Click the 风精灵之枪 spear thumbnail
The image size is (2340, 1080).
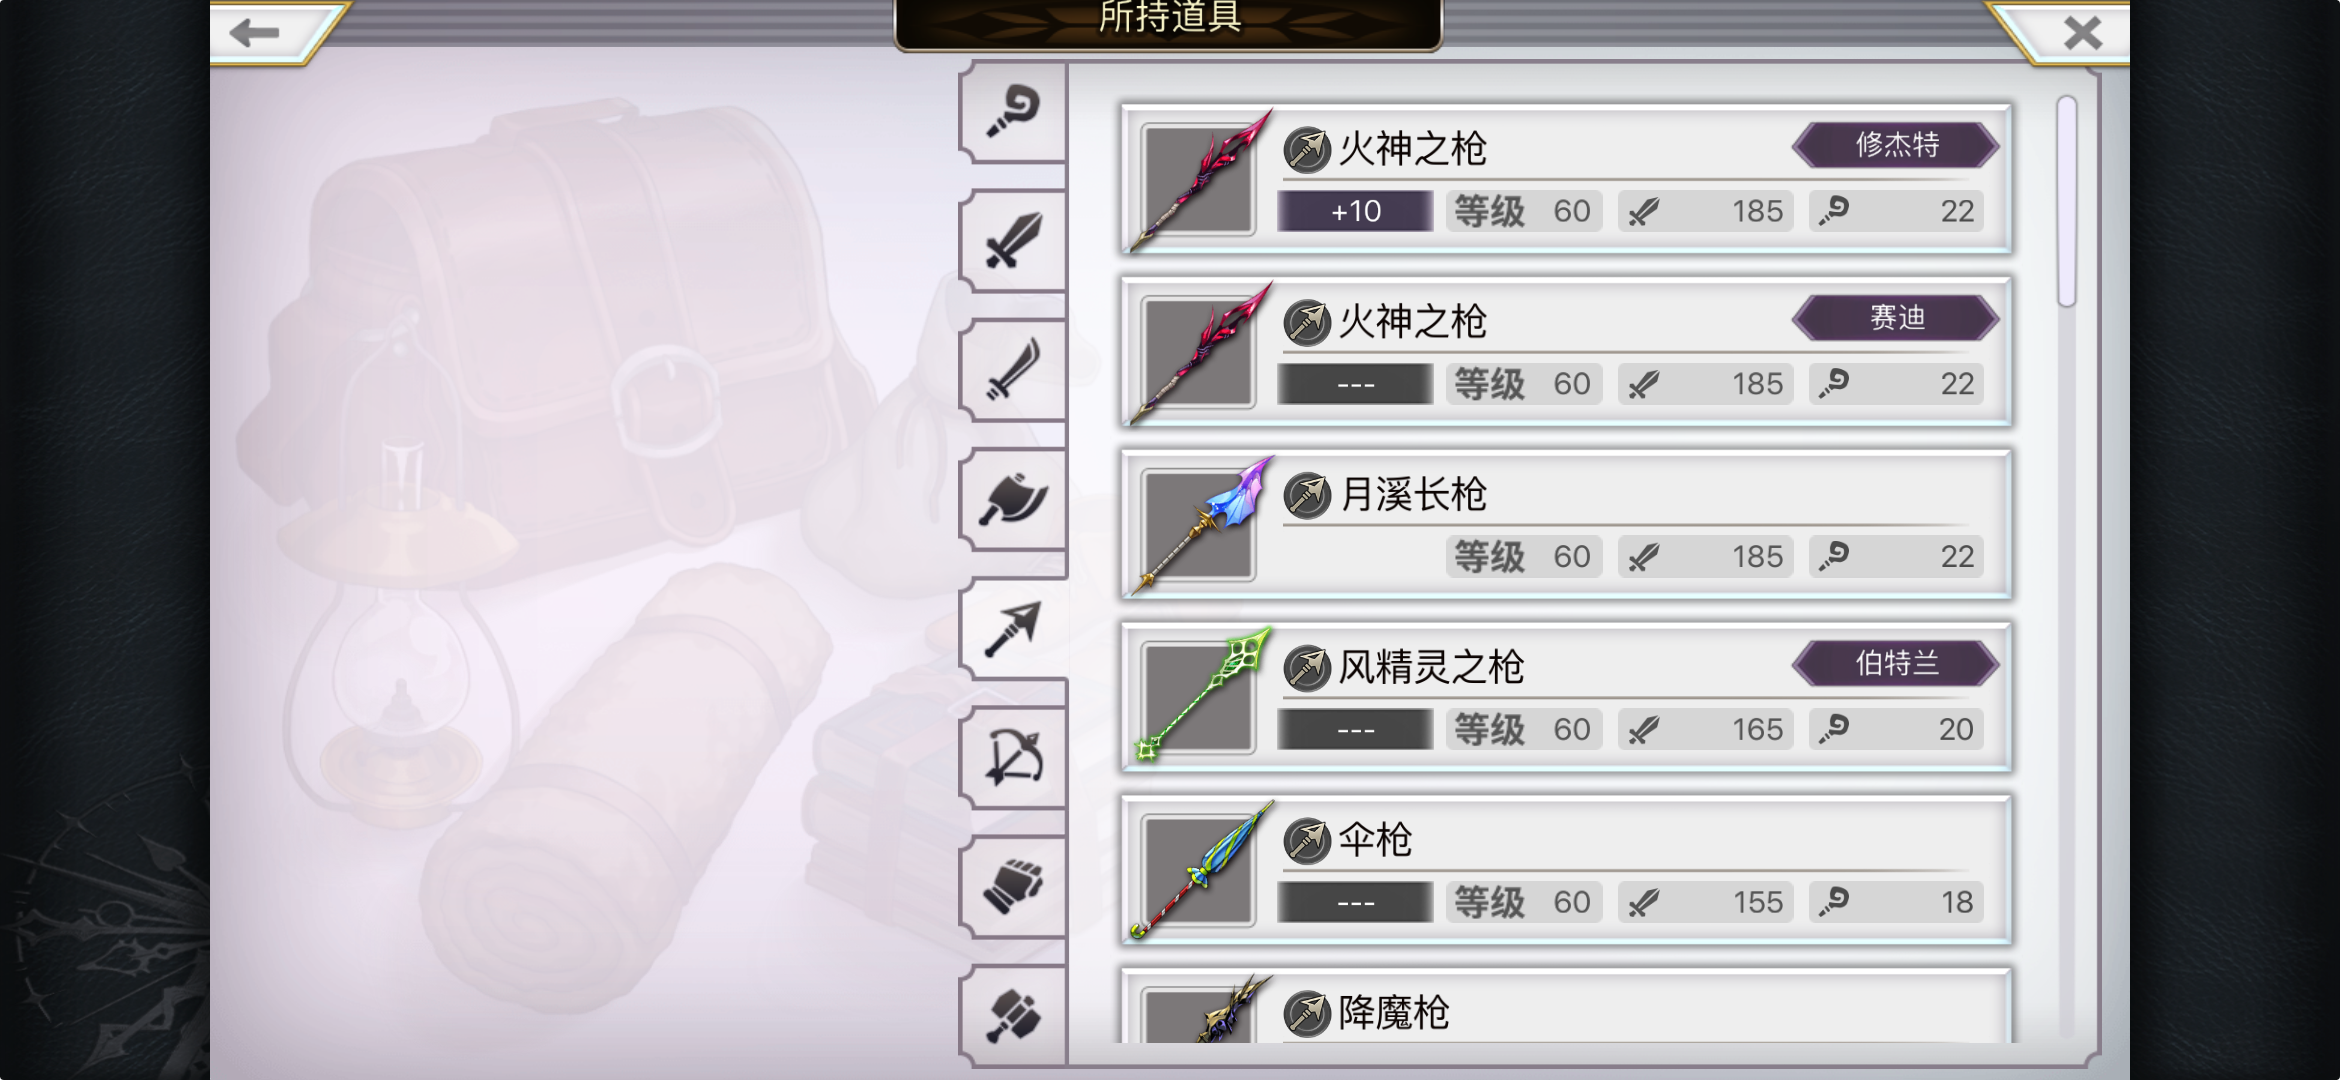(x=1200, y=697)
